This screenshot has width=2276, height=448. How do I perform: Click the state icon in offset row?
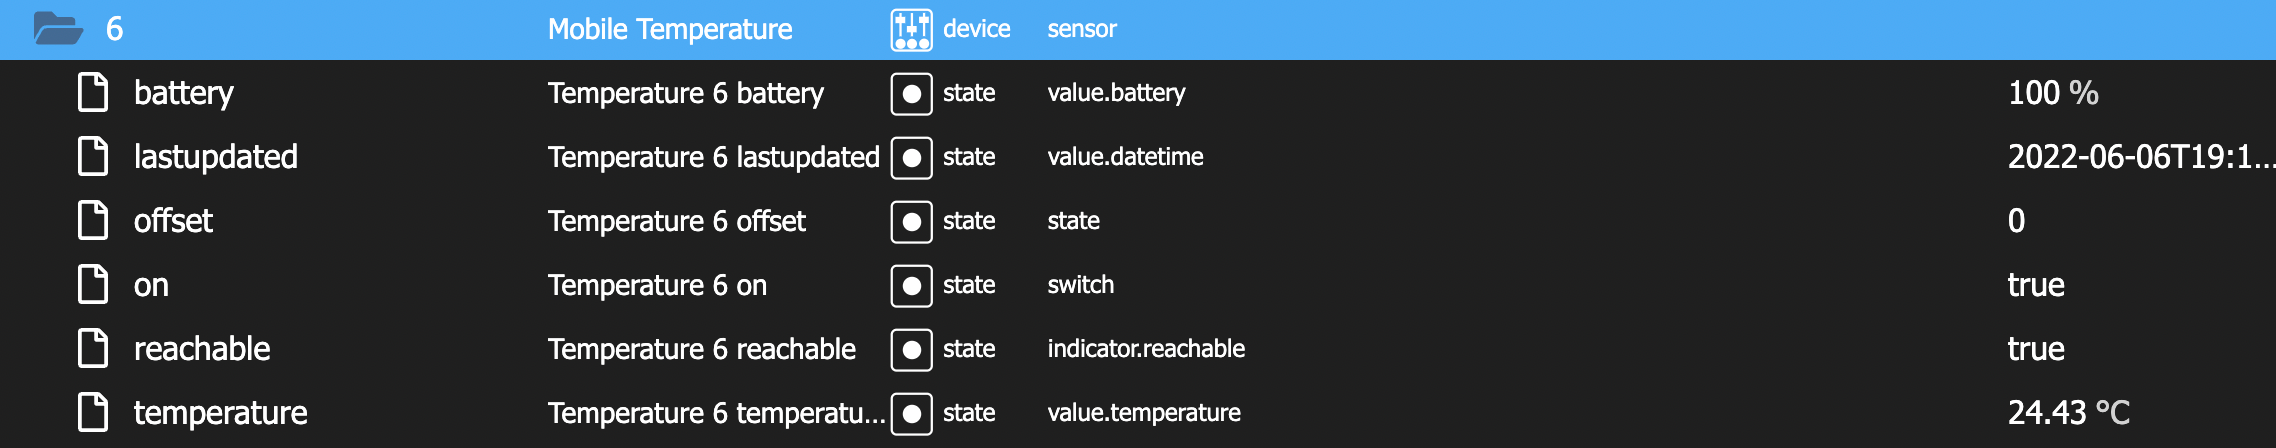[x=911, y=222]
